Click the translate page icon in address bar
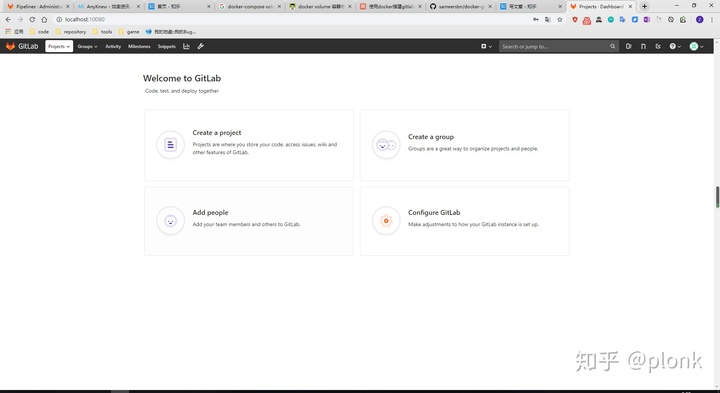The height and width of the screenshot is (393, 720). (548, 19)
